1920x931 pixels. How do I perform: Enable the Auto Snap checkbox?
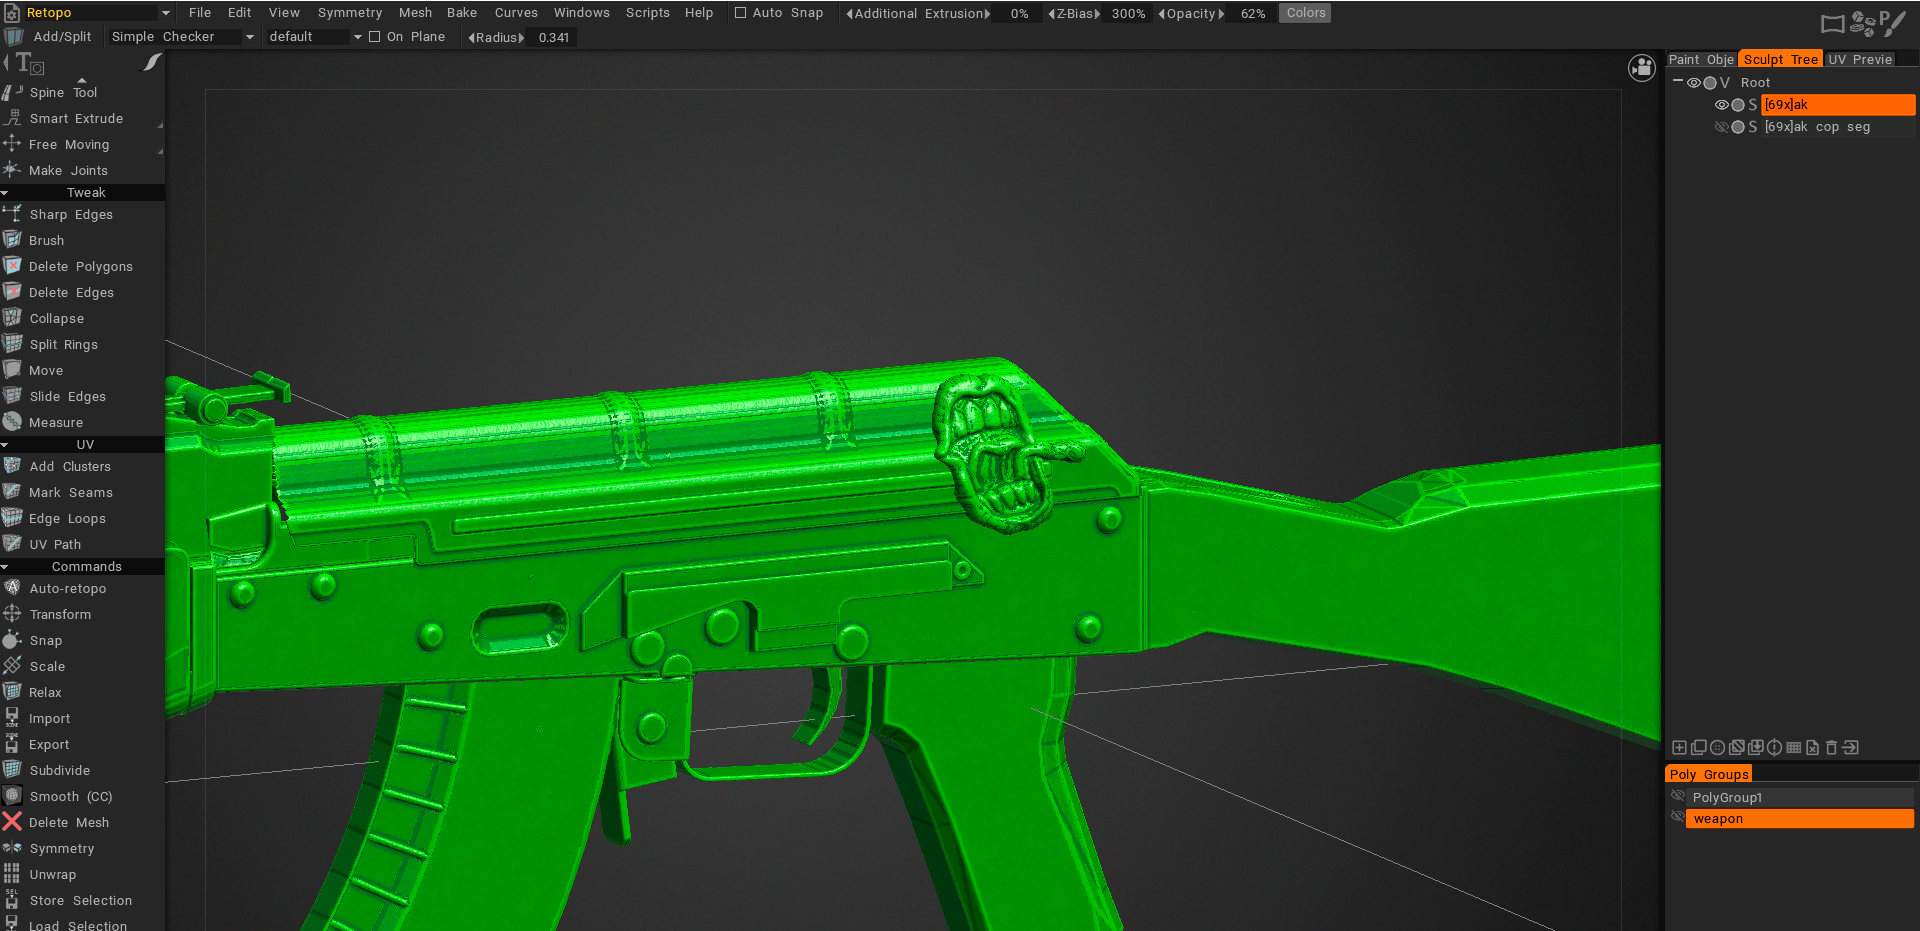(x=741, y=13)
